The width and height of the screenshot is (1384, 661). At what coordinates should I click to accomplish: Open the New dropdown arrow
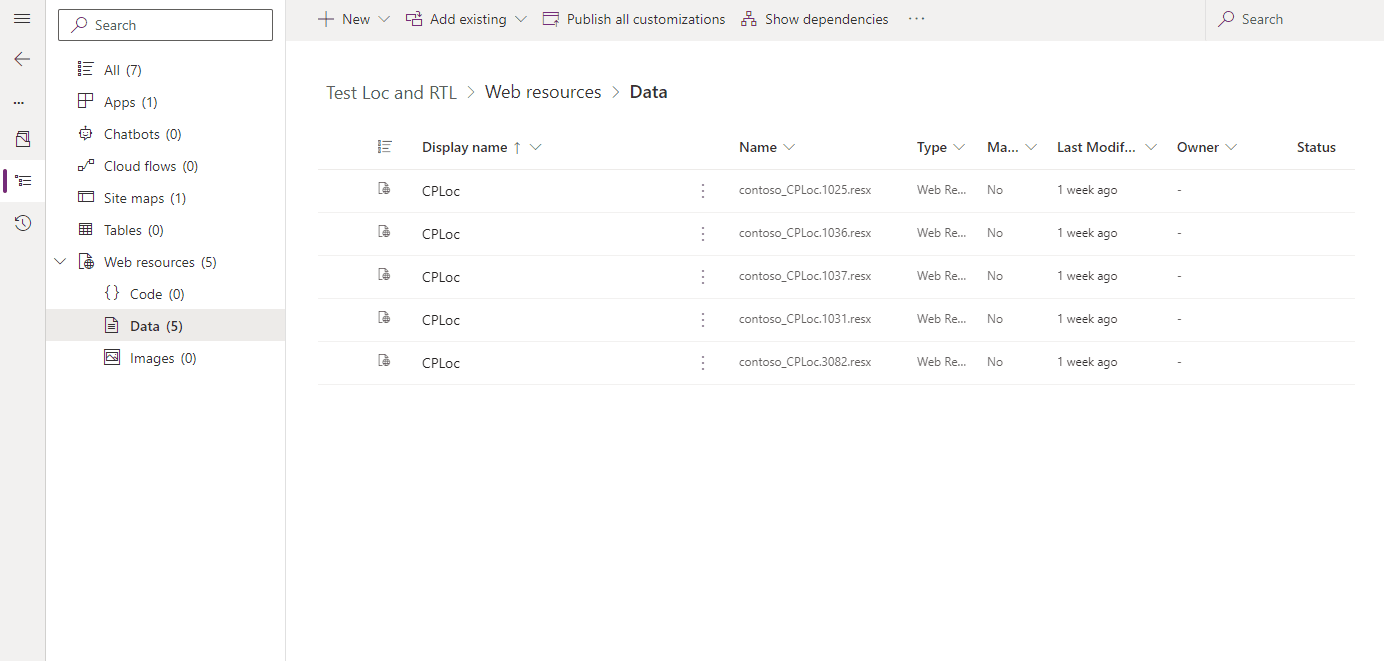point(384,18)
